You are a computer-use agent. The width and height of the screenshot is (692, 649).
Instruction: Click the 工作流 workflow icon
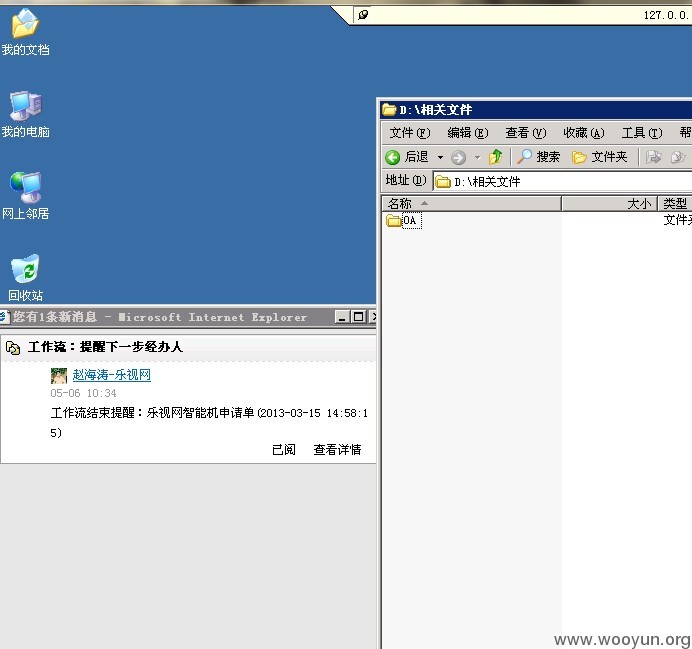point(13,348)
